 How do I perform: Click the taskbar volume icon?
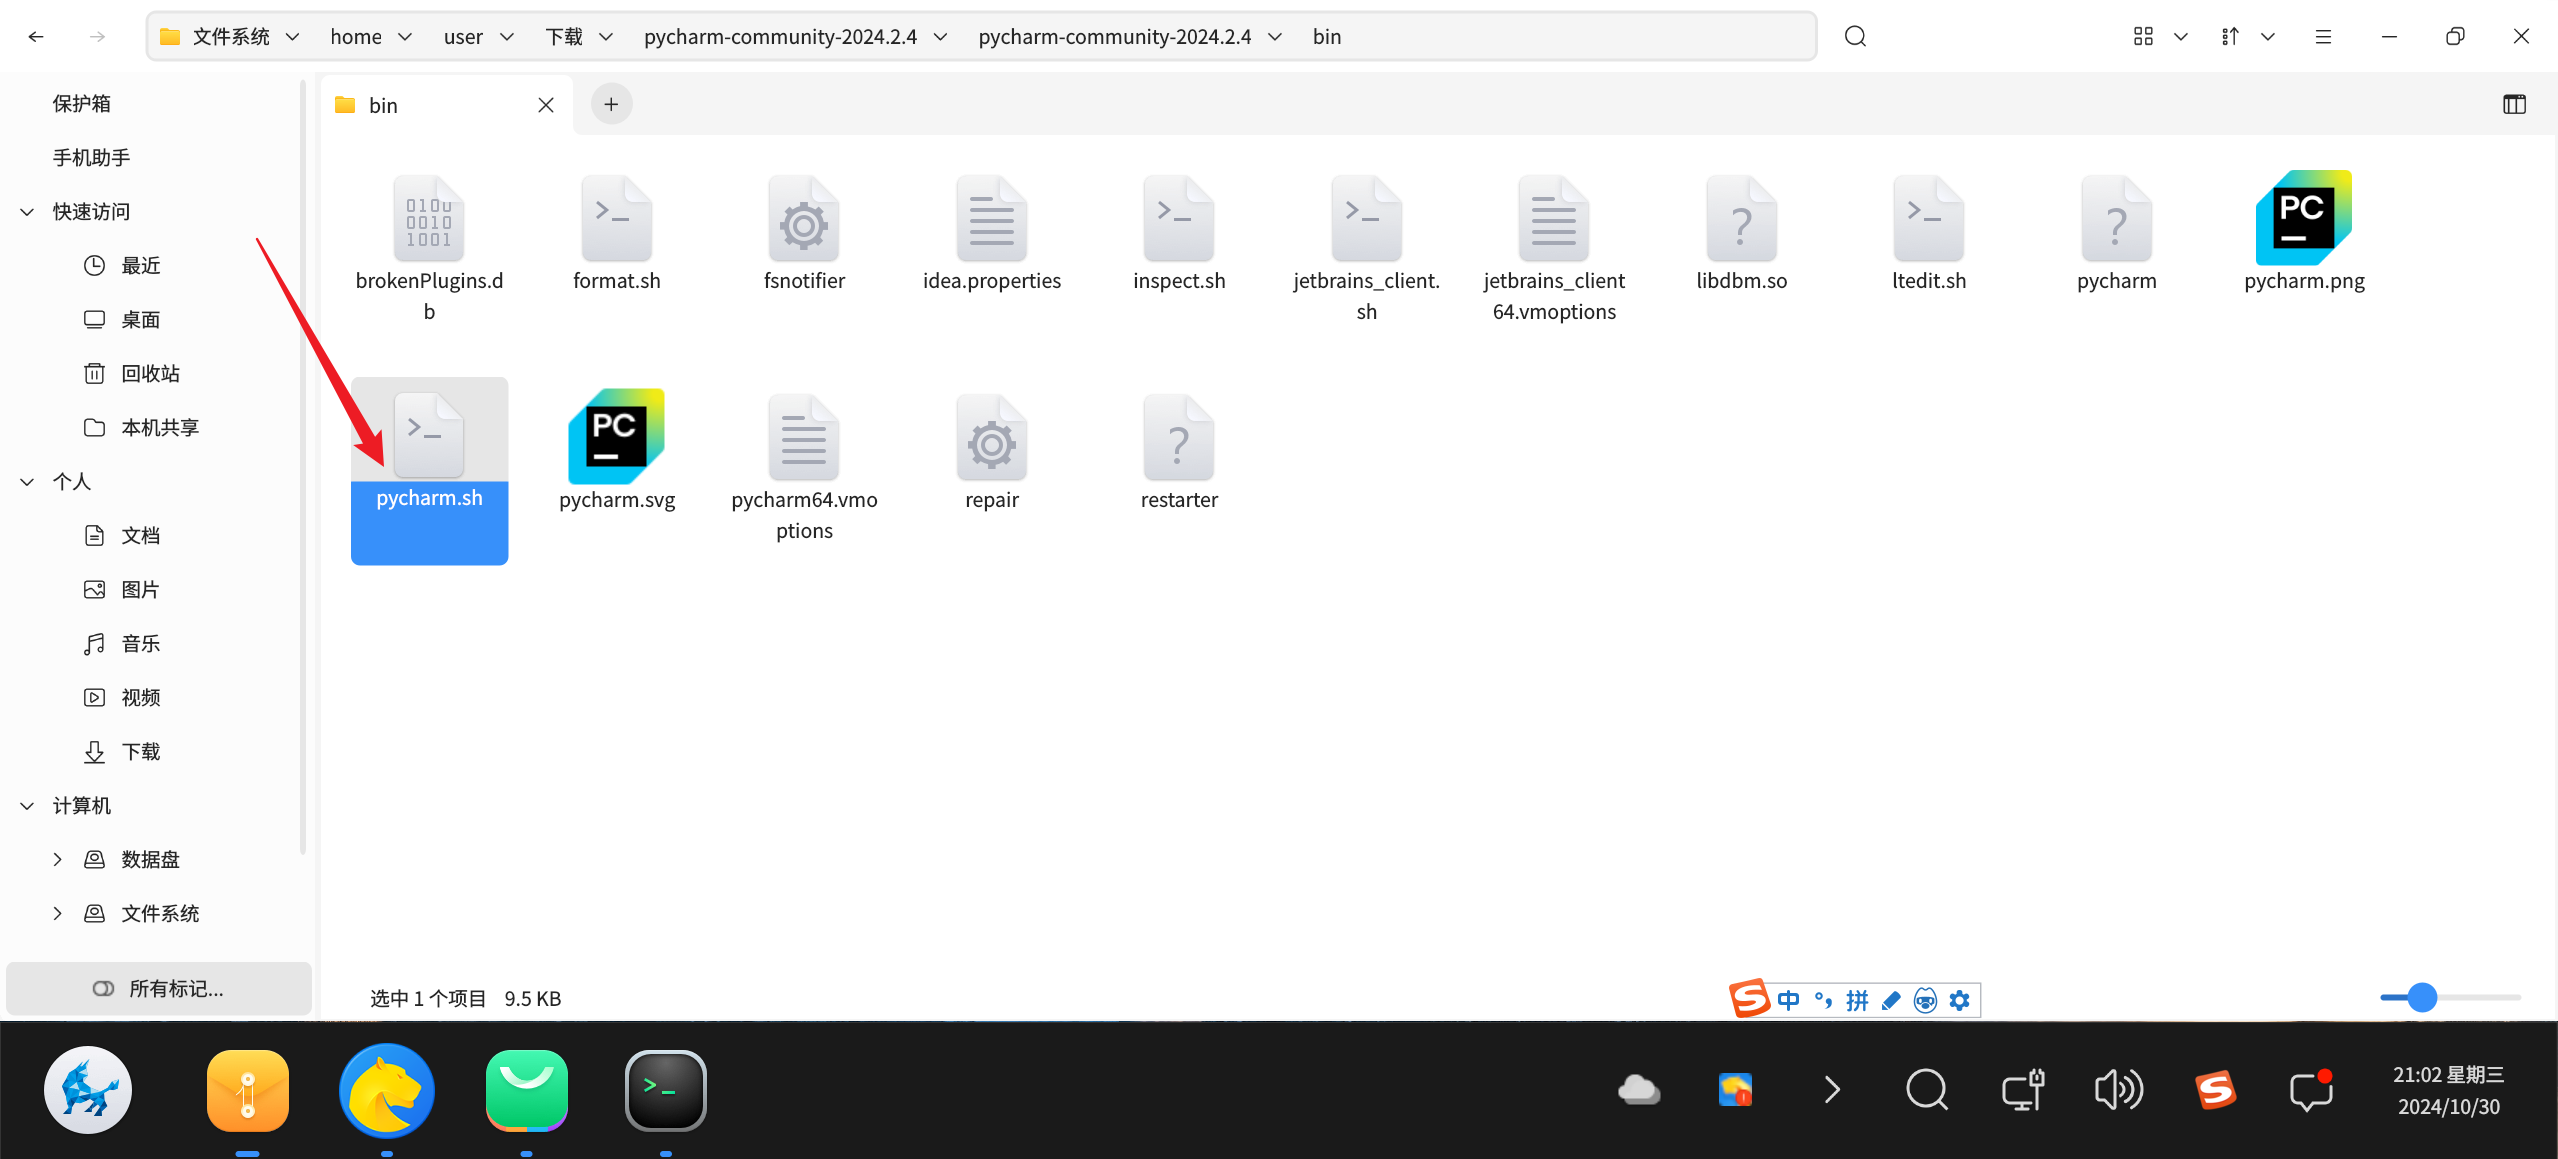(2118, 1090)
